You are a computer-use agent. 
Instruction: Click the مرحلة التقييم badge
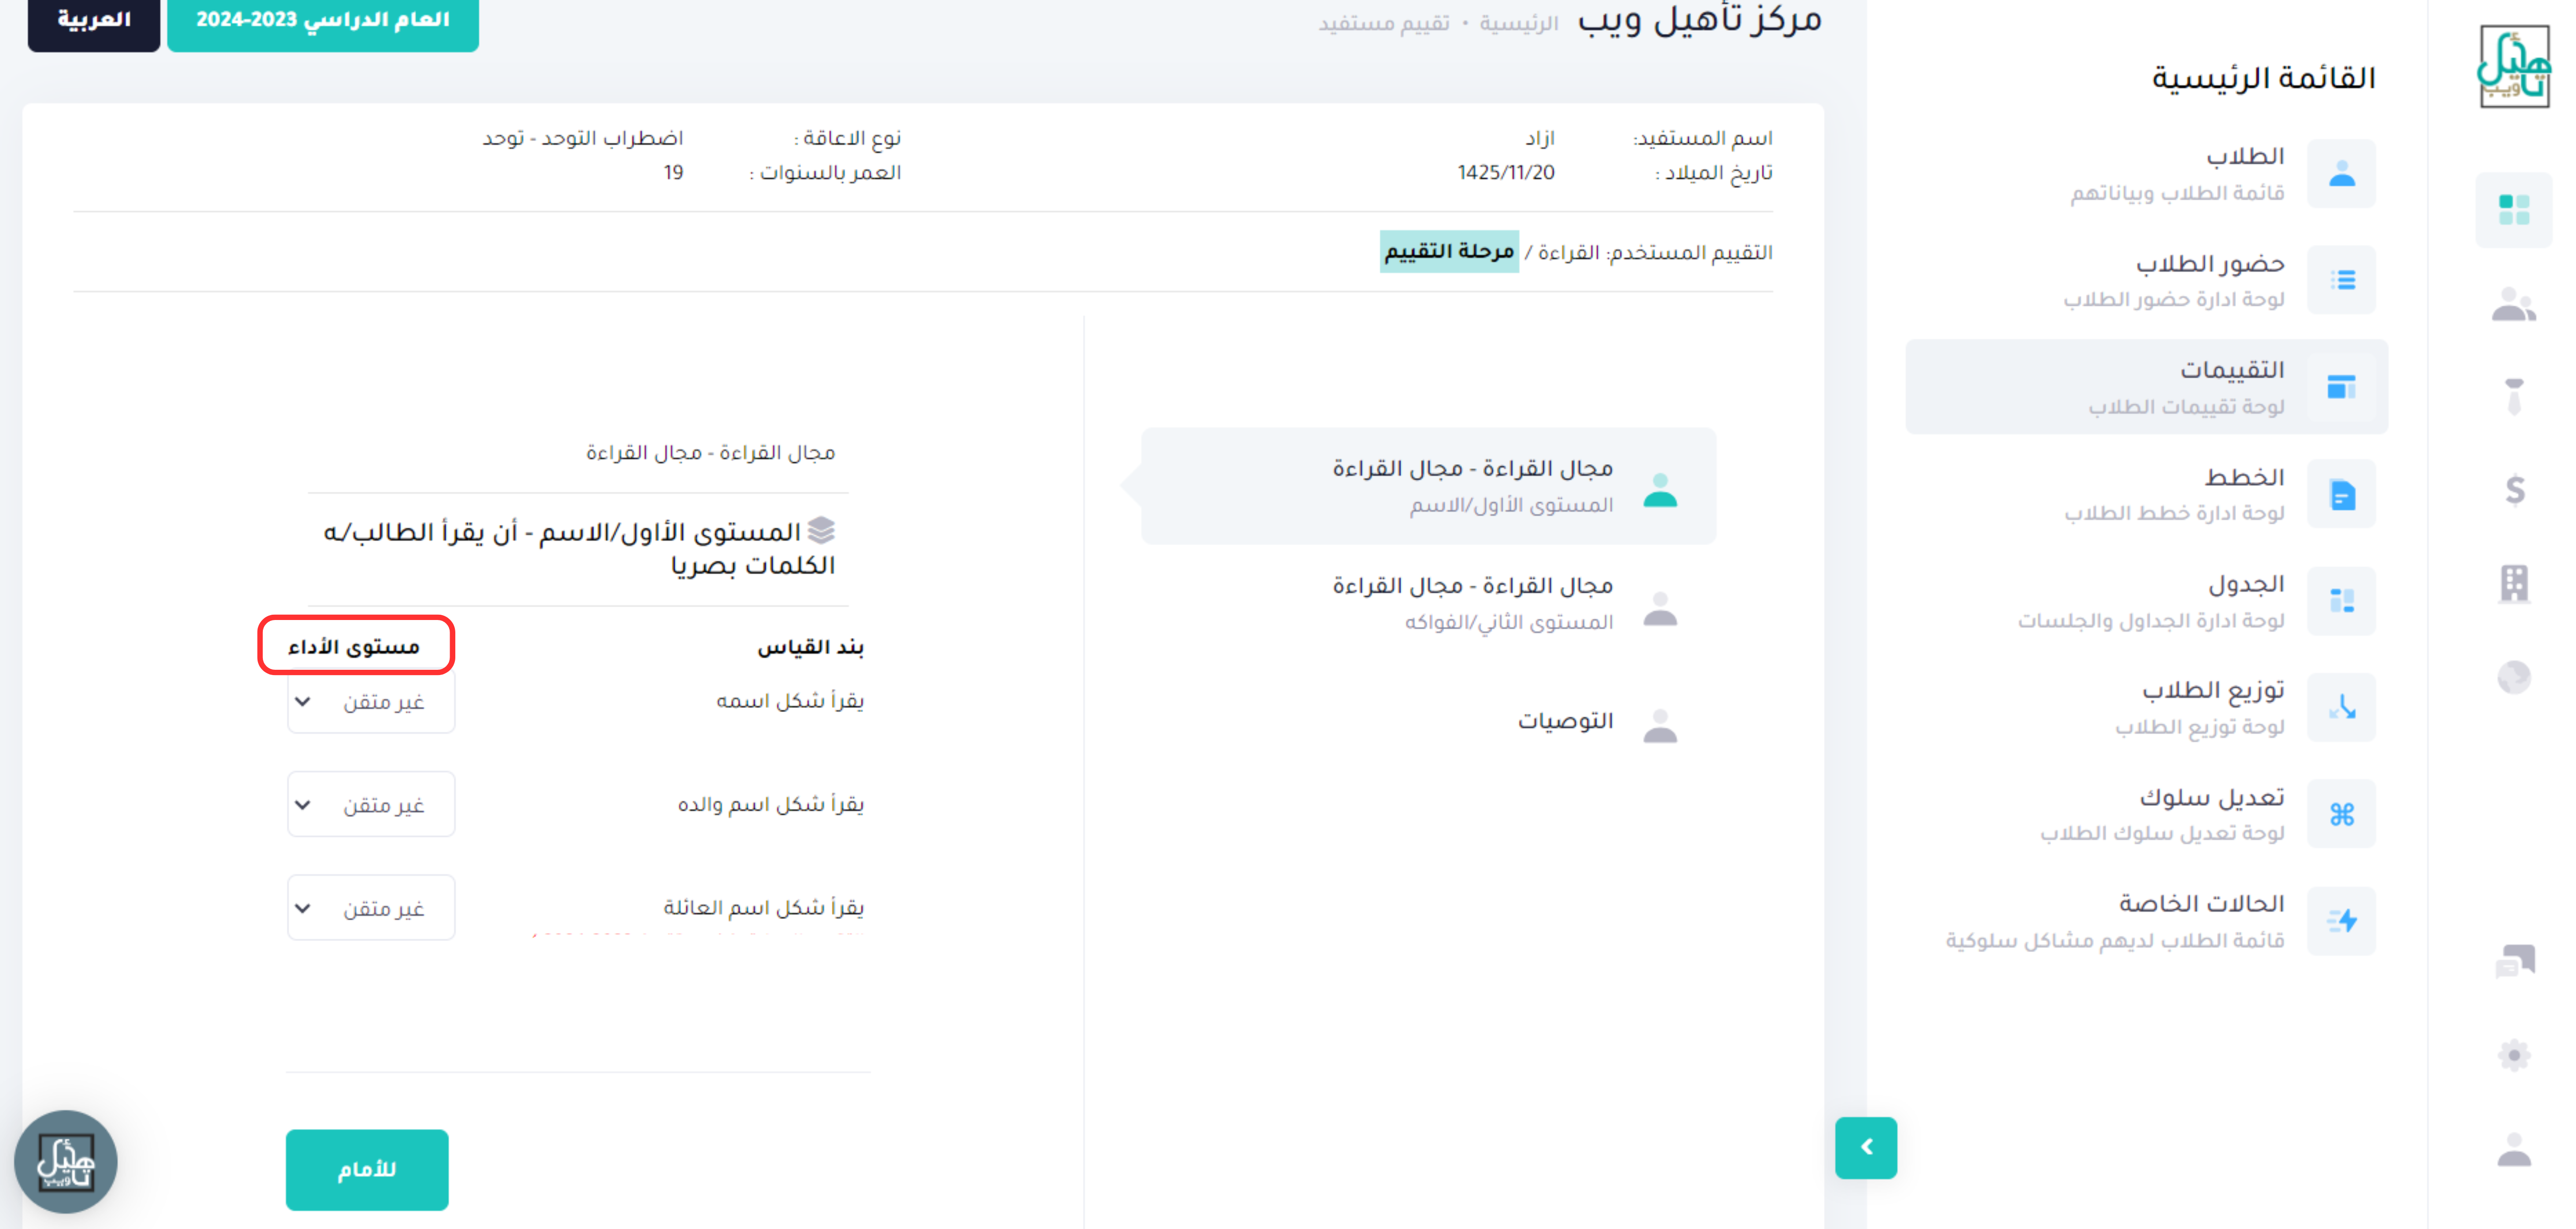click(1449, 251)
